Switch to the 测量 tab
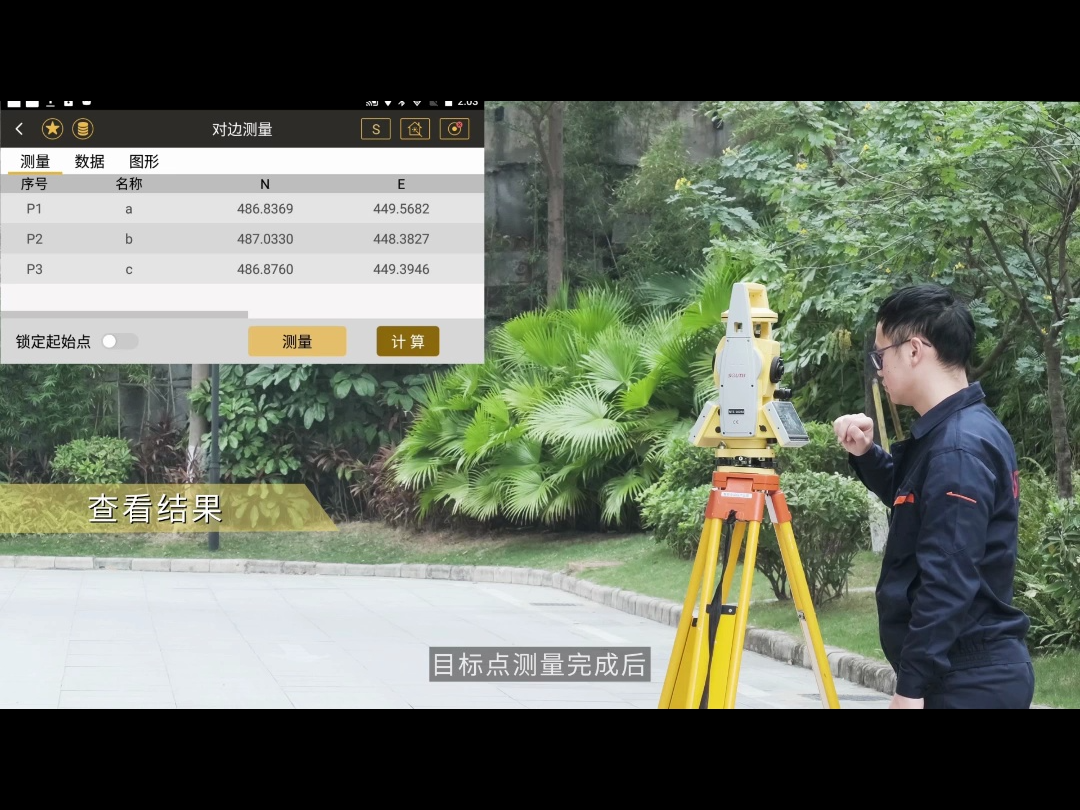 click(35, 161)
